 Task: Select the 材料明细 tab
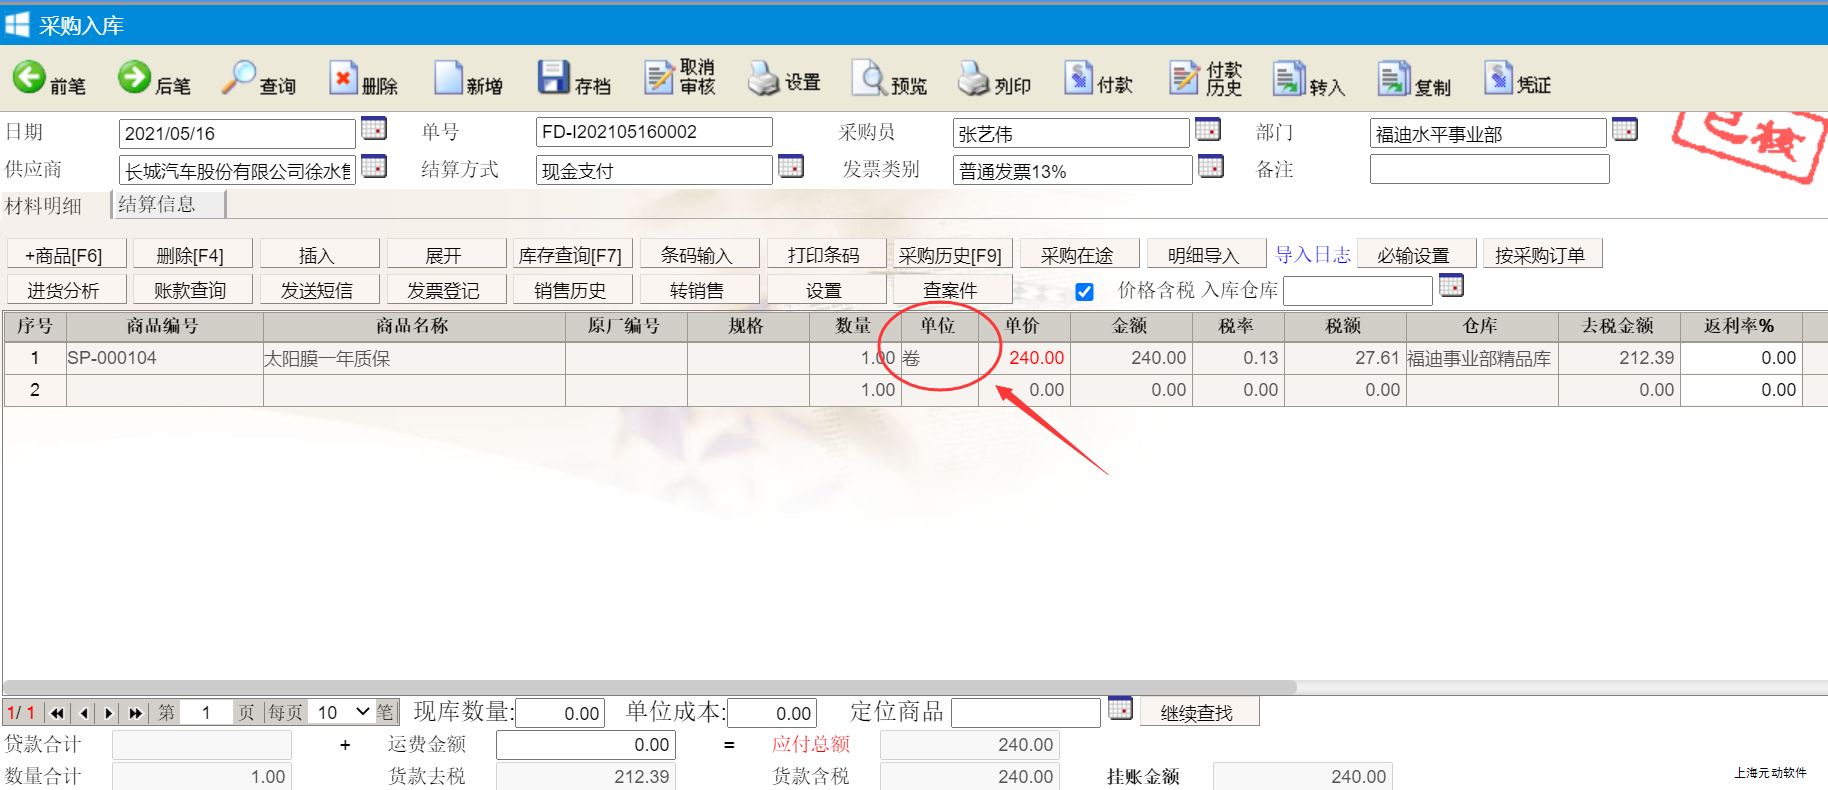point(44,206)
